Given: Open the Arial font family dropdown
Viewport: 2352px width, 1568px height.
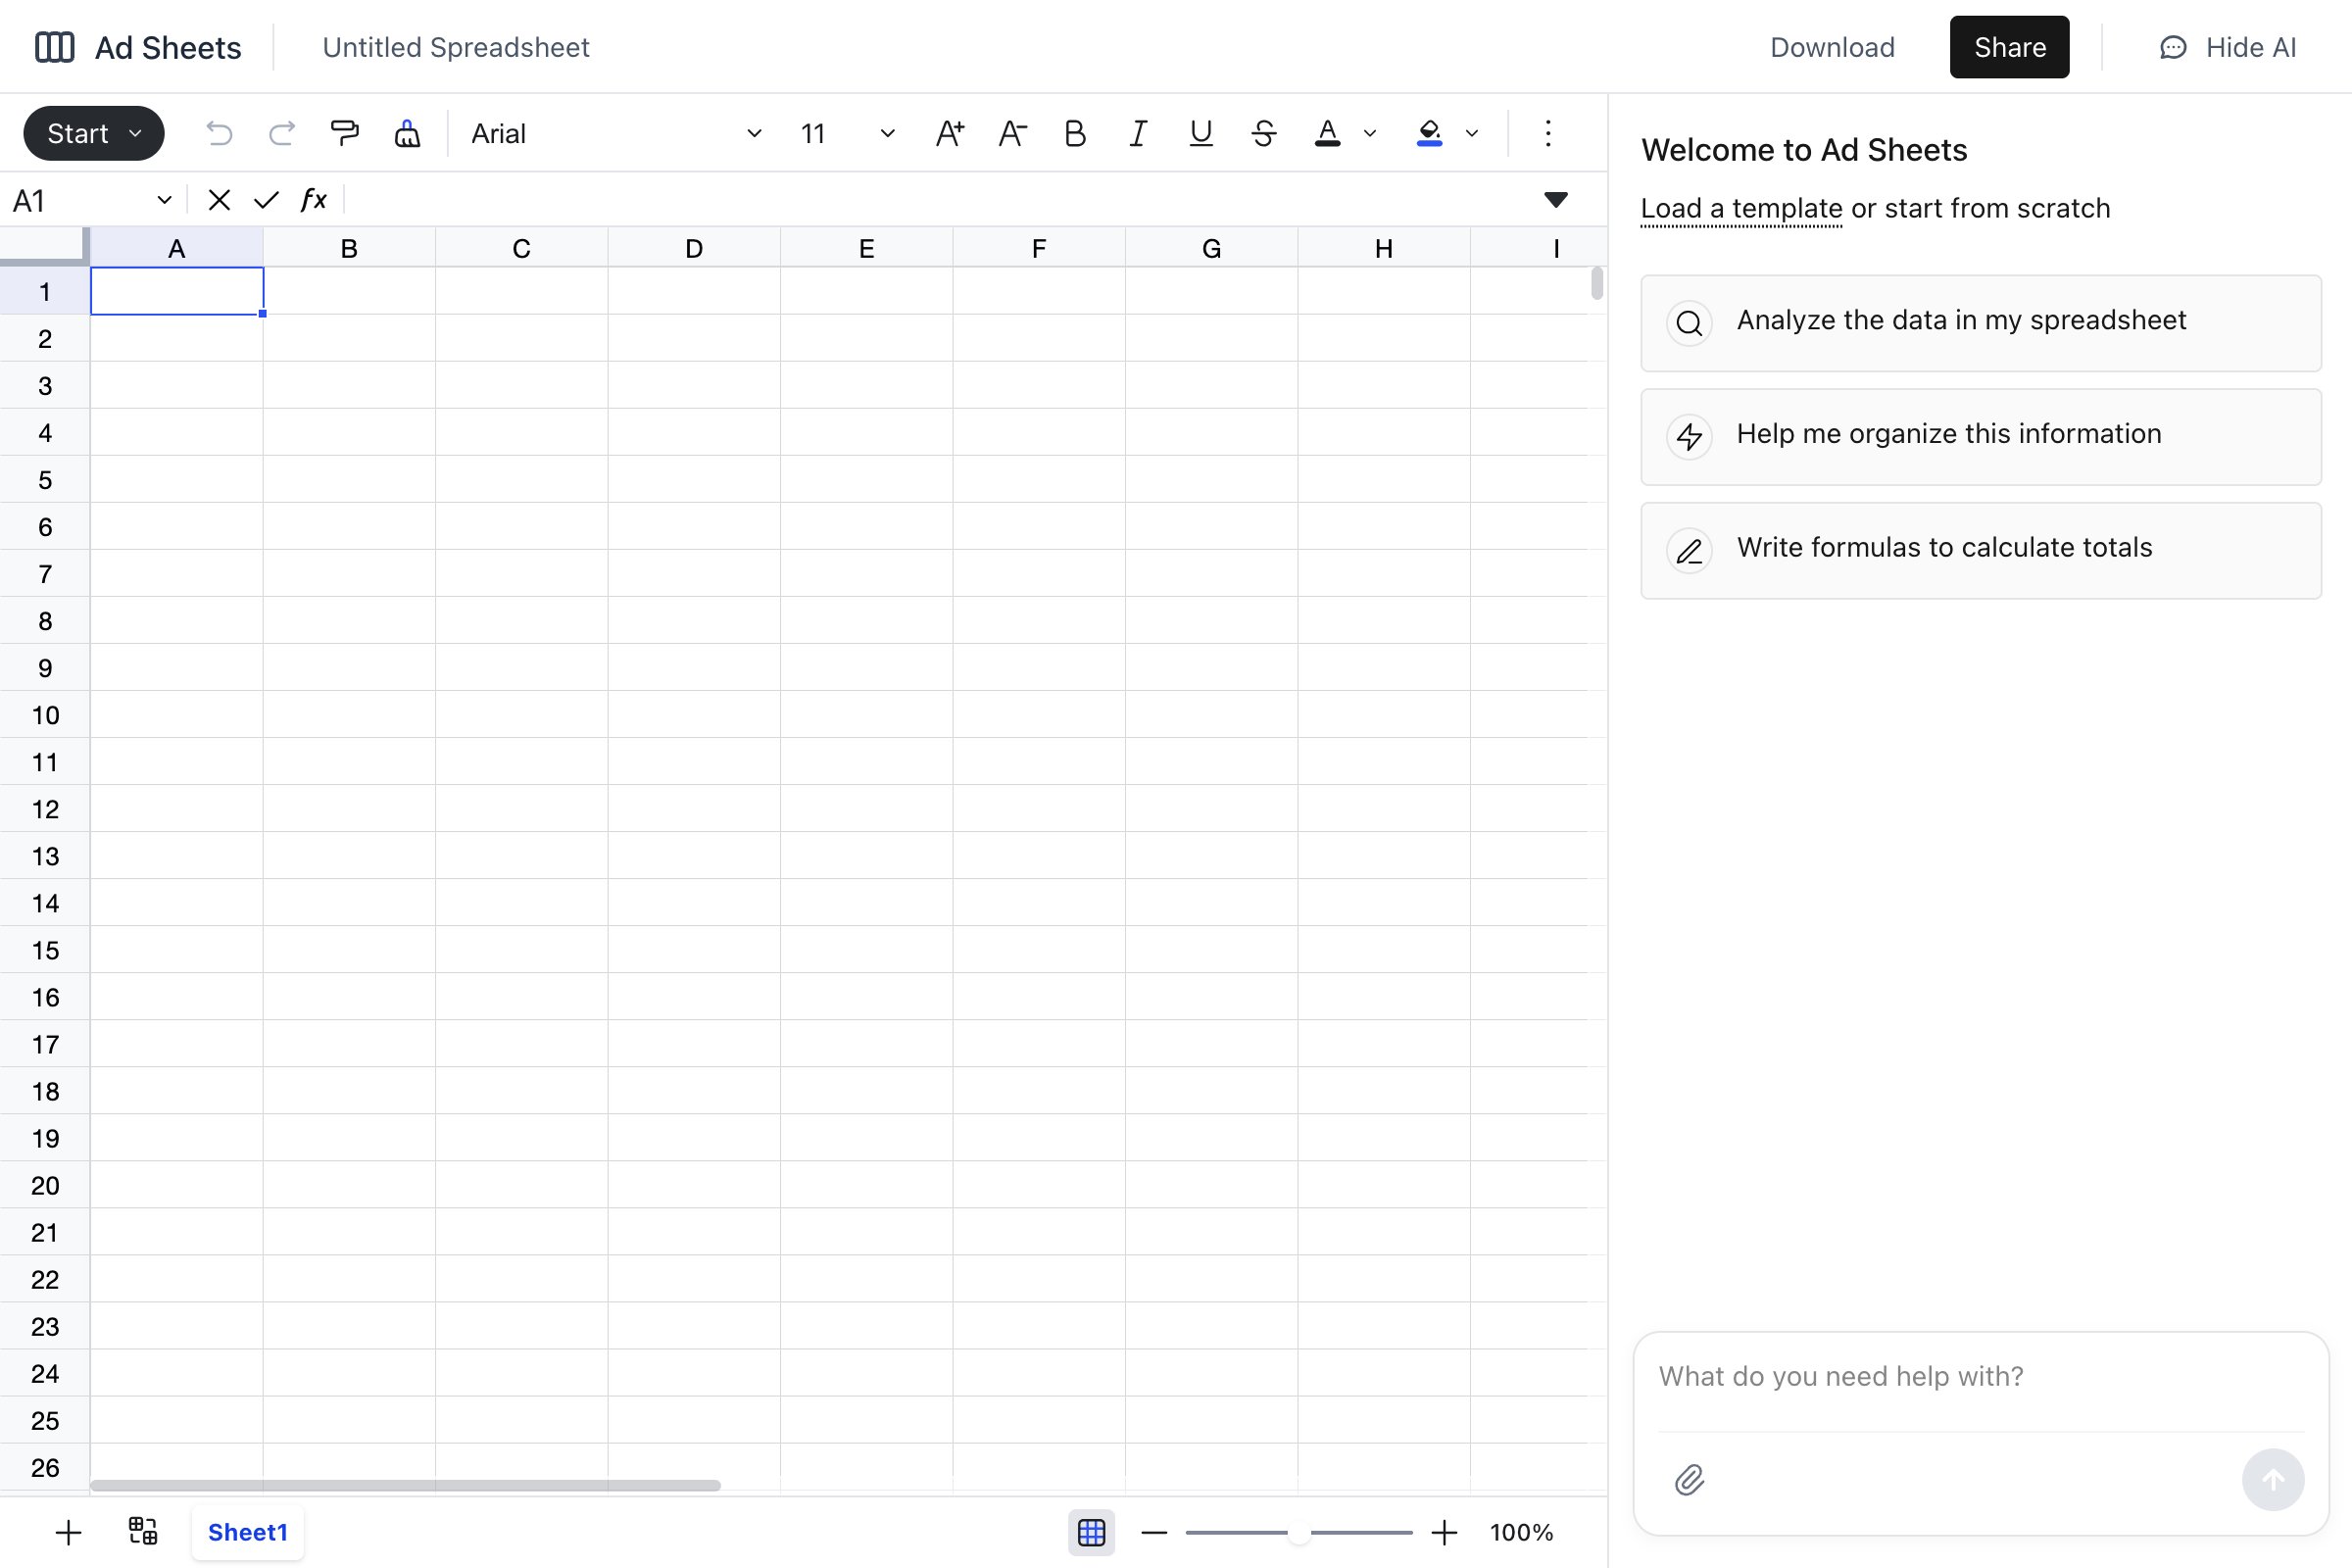Looking at the screenshot, I should [x=616, y=133].
